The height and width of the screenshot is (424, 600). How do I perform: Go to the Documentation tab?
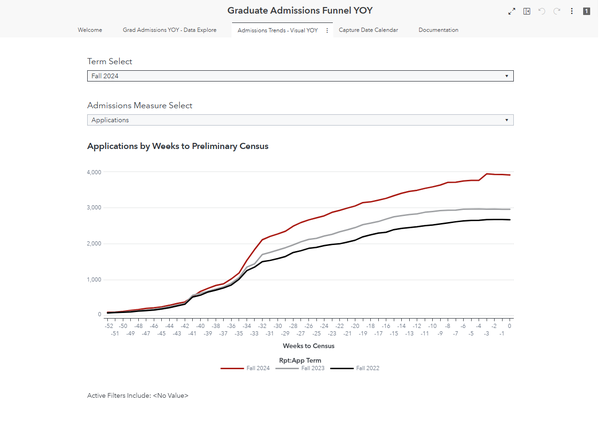coord(438,30)
